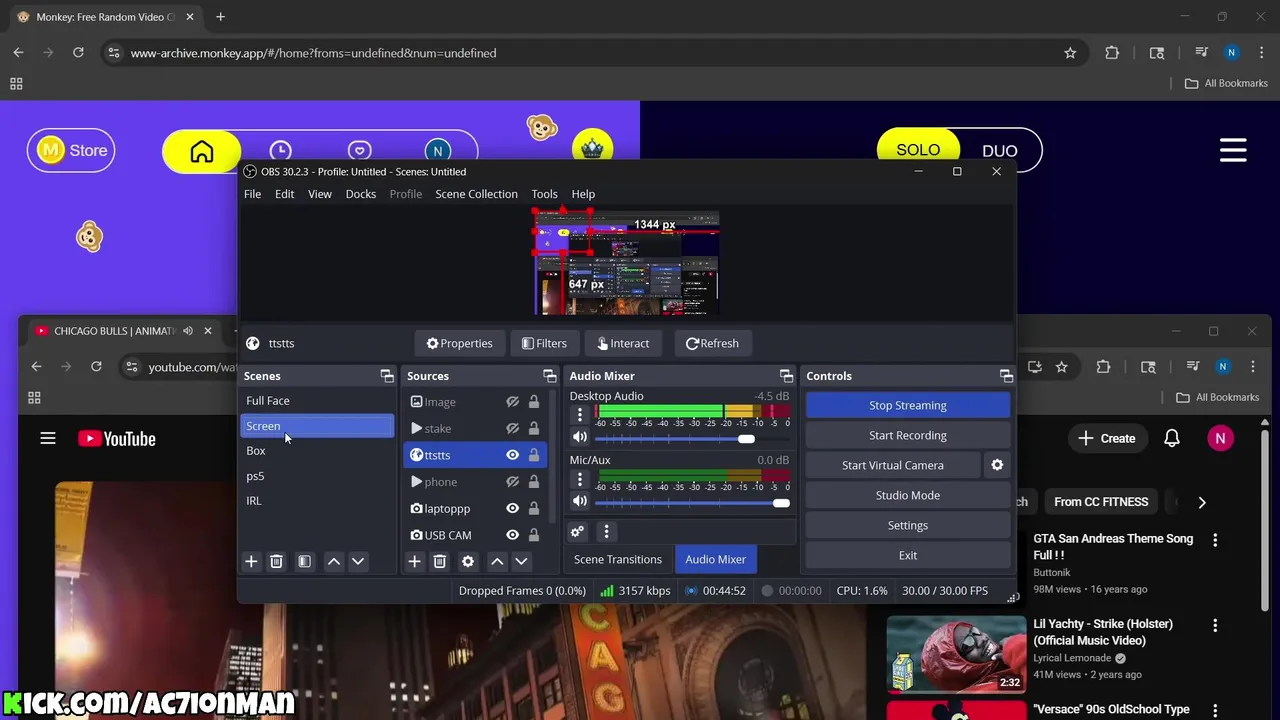Hide the laptoppp source
The height and width of the screenshot is (720, 1280).
pyautogui.click(x=512, y=508)
